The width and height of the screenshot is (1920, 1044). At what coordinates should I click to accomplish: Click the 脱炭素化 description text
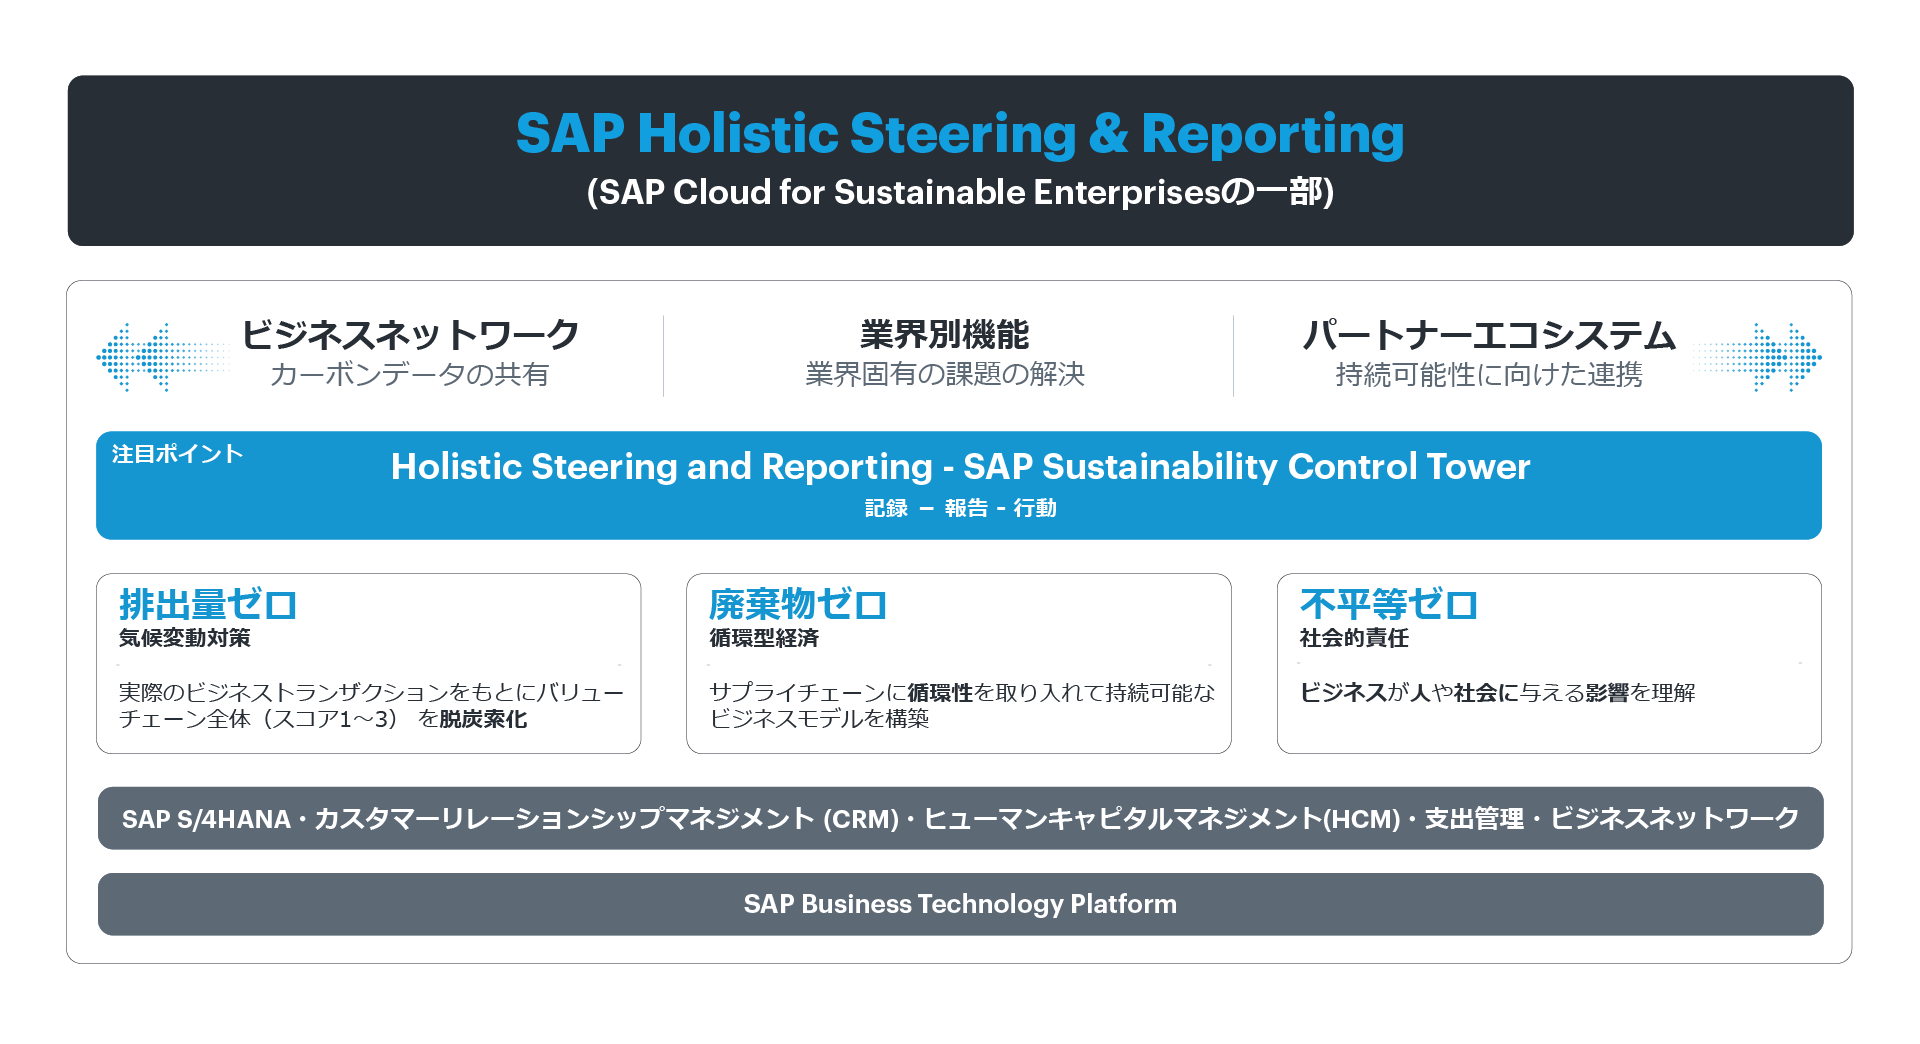pyautogui.click(x=371, y=705)
